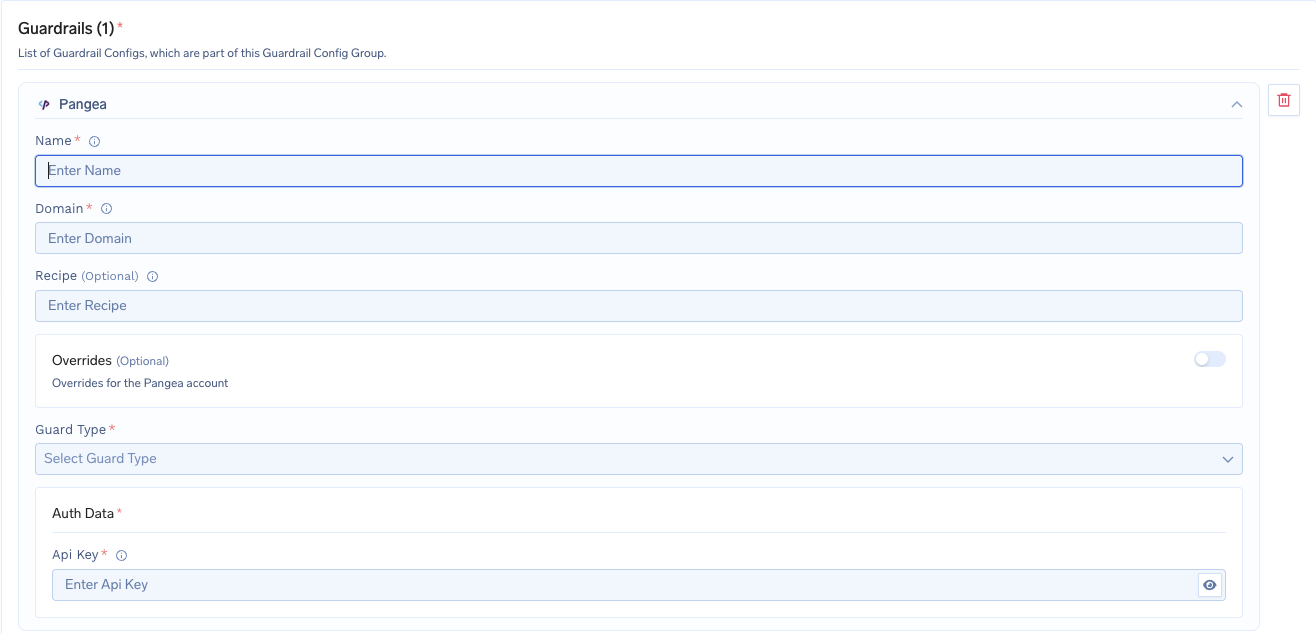Delete the Pangea guardrail with trash icon
Screen dimensions: 1316x634
coord(1284,100)
